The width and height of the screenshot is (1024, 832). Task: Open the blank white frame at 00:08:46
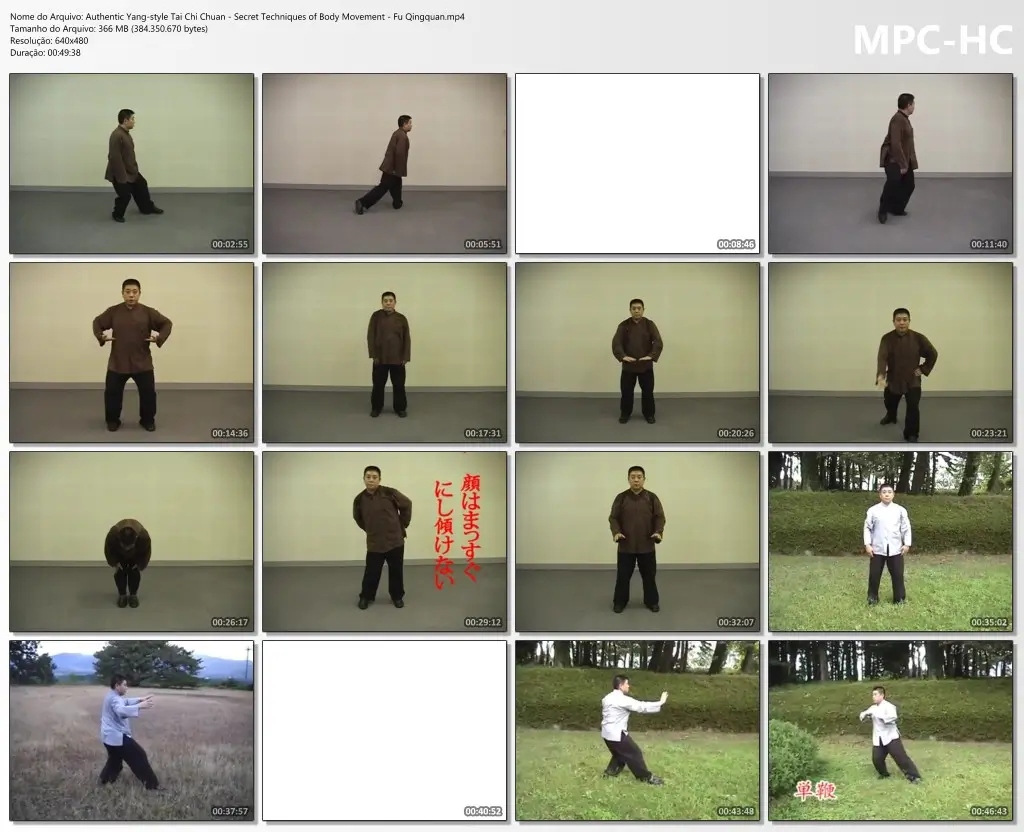637,163
